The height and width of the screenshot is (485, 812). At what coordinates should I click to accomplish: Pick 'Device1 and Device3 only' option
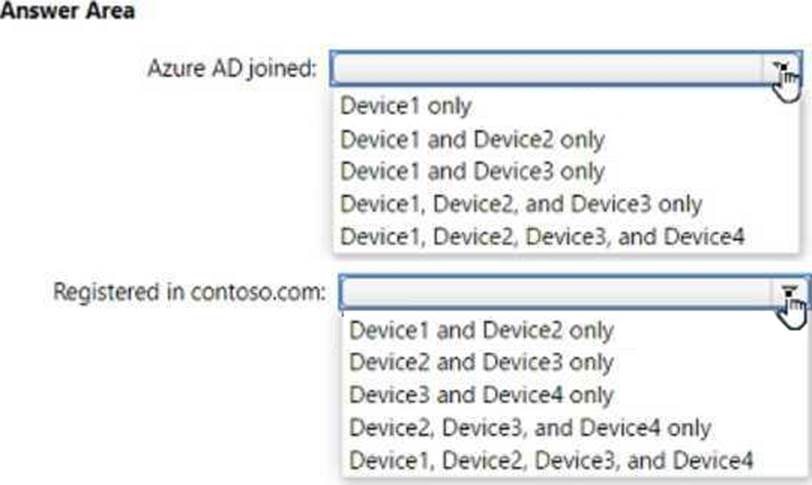pyautogui.click(x=472, y=171)
